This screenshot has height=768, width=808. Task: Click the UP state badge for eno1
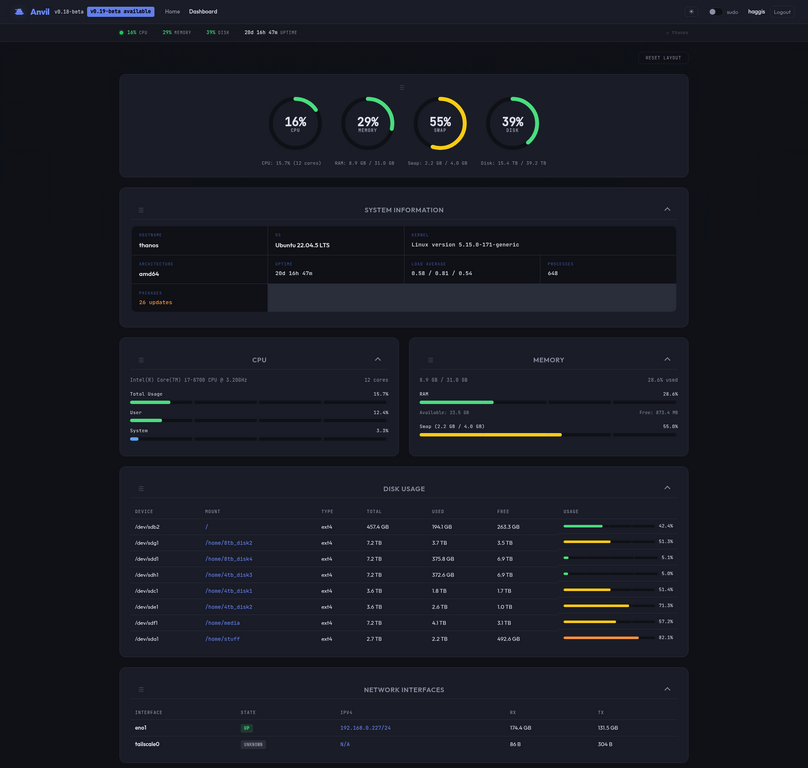coord(247,728)
